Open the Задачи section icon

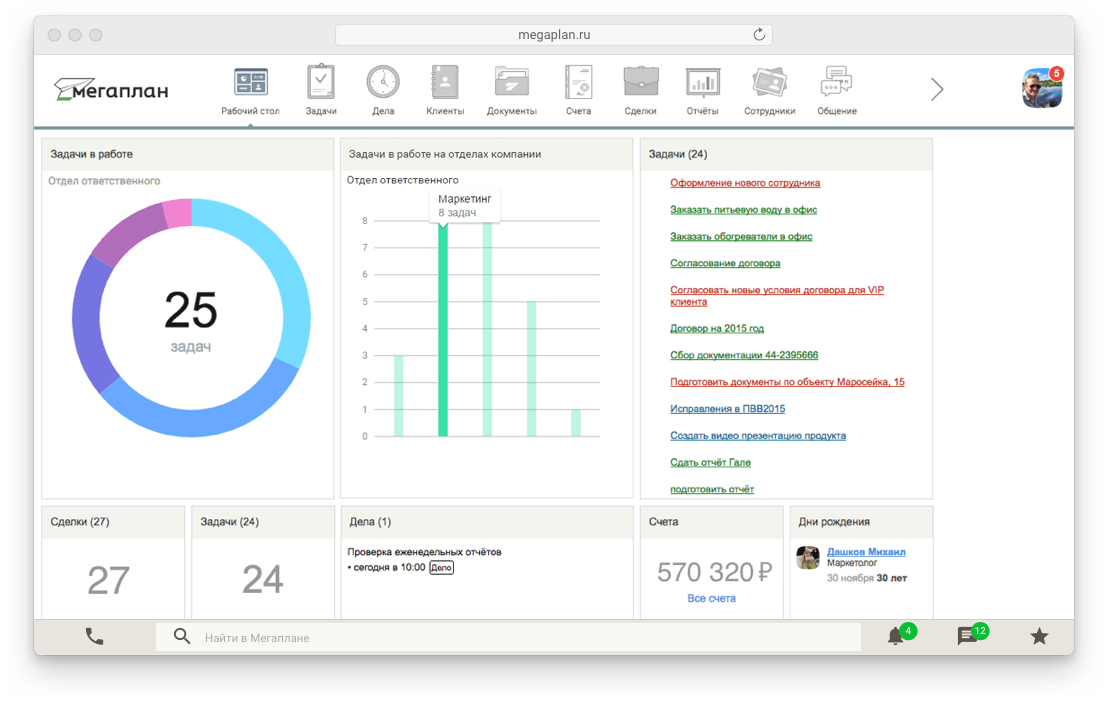pos(321,82)
